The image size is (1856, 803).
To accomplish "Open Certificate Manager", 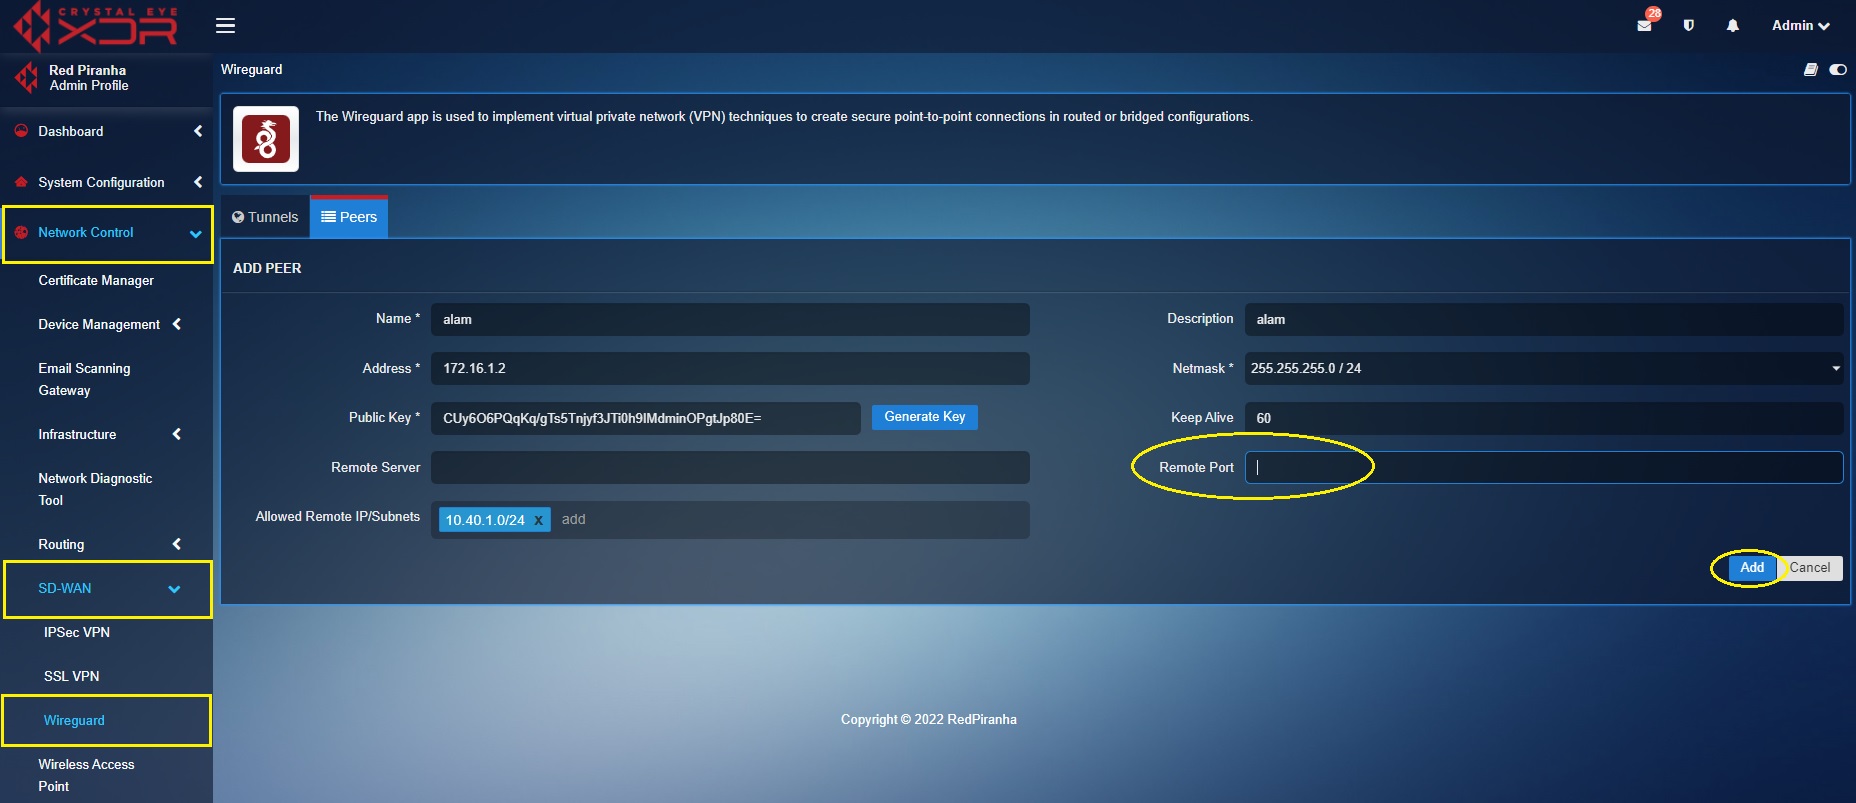I will (96, 280).
